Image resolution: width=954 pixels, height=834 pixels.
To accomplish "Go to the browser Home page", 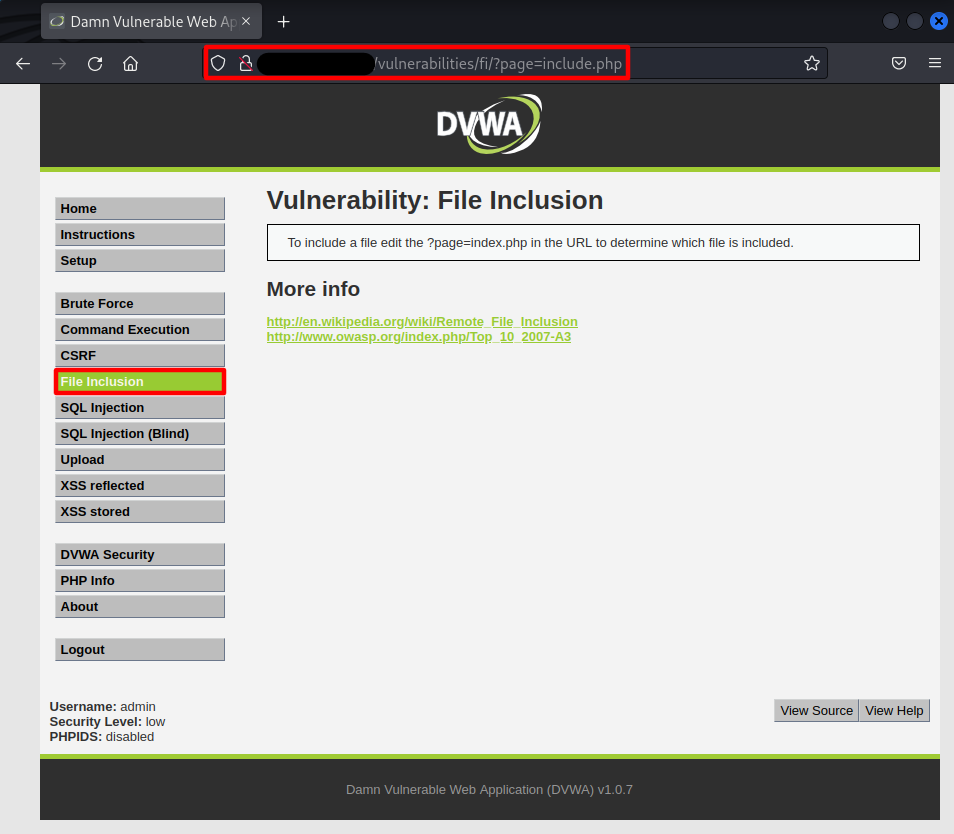I will coord(130,64).
